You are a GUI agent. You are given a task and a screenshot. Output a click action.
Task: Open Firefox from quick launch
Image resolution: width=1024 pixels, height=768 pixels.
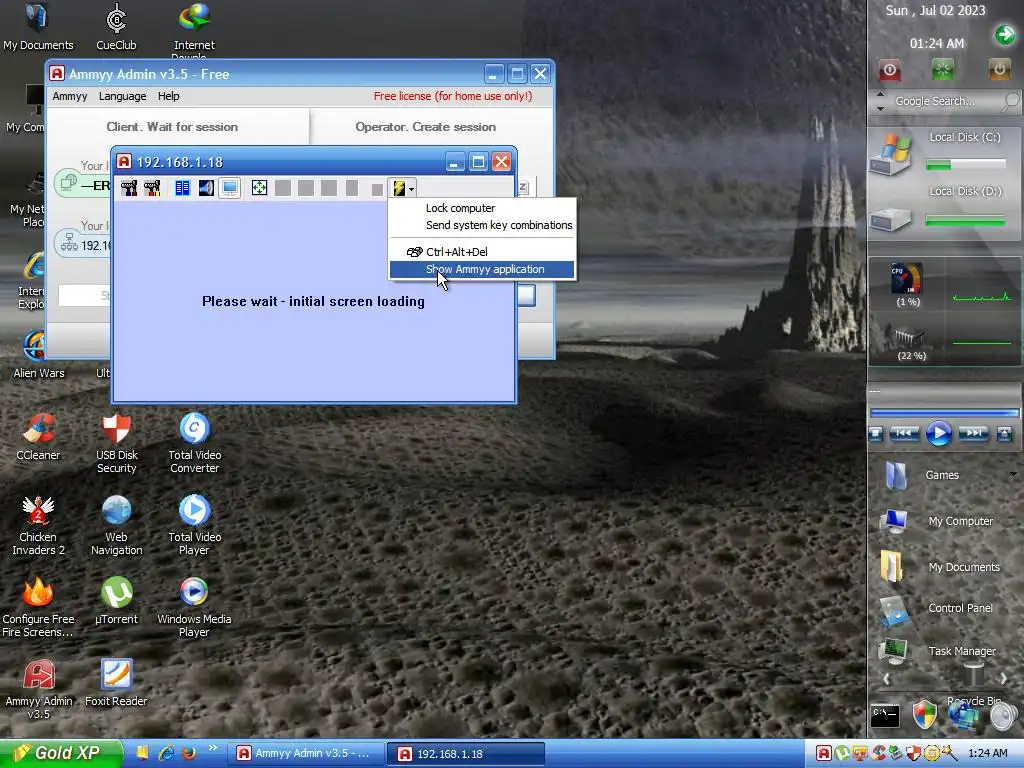pyautogui.click(x=189, y=753)
